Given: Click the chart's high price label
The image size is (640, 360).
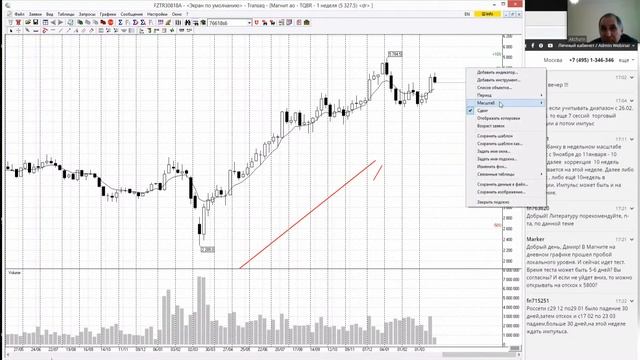Looking at the screenshot, I should 395,54.
